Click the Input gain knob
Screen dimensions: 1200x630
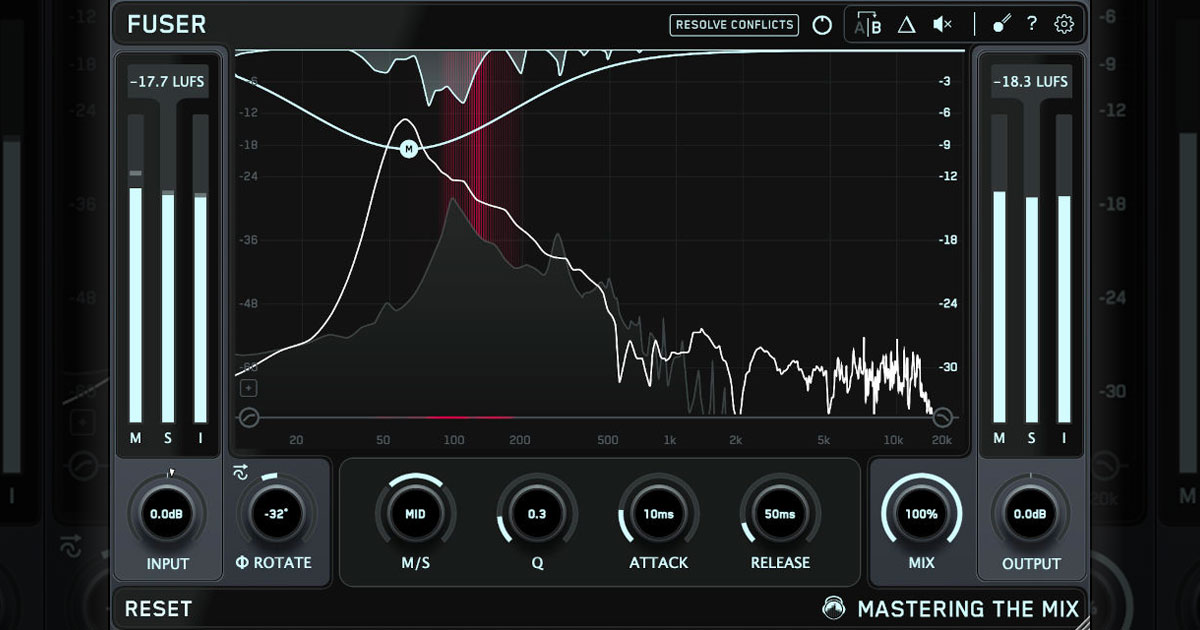click(167, 515)
